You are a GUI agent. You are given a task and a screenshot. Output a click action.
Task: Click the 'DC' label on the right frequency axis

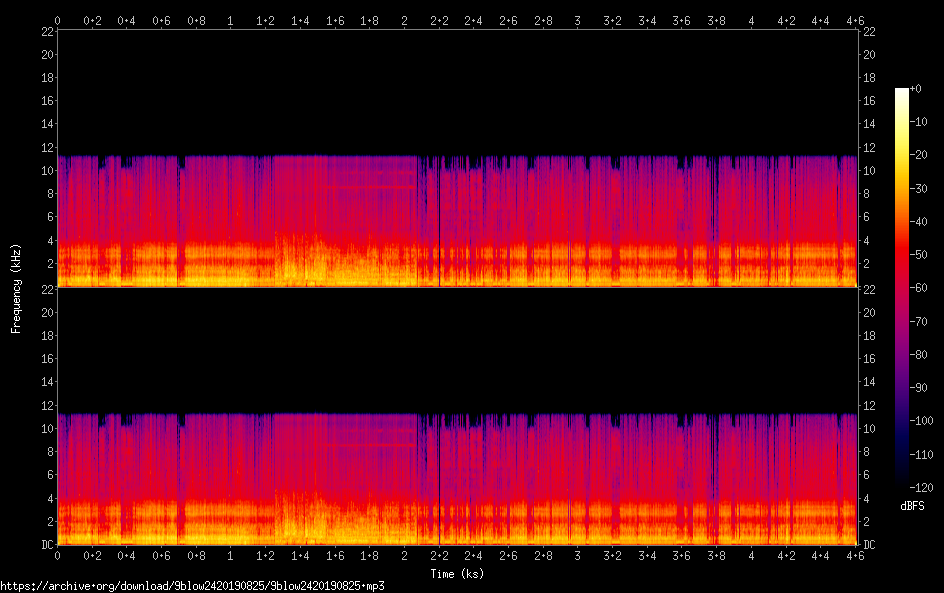pyautogui.click(x=869, y=545)
